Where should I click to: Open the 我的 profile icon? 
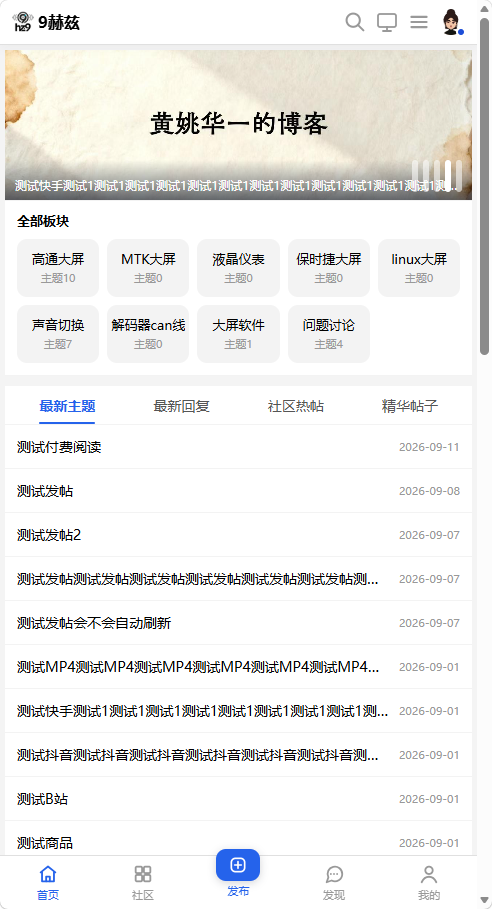429,874
